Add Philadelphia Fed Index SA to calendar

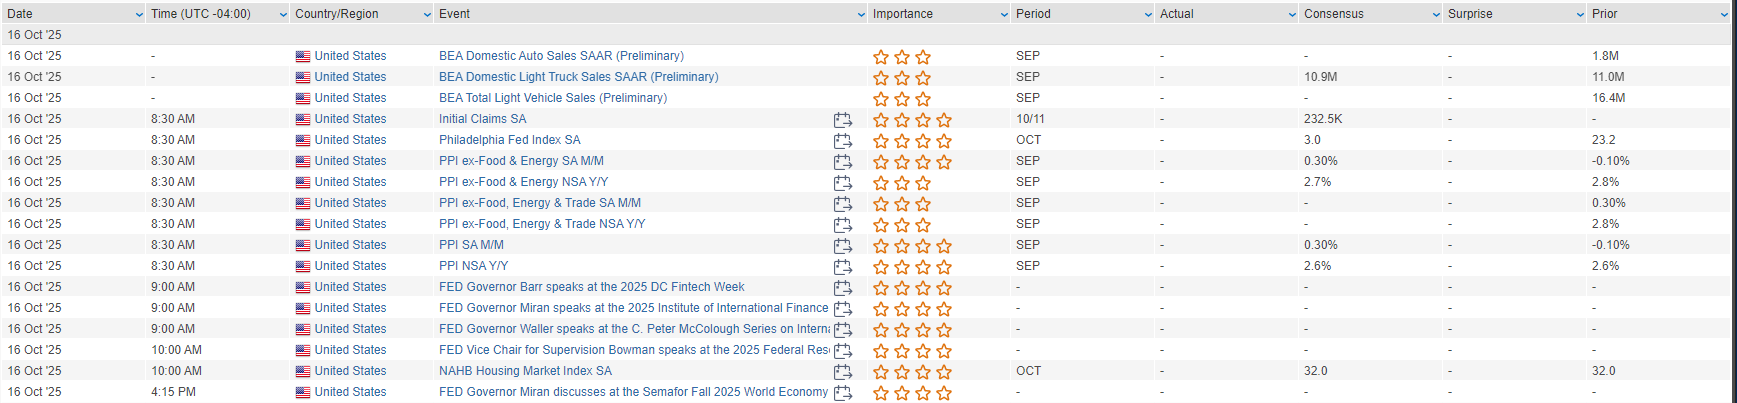843,141
